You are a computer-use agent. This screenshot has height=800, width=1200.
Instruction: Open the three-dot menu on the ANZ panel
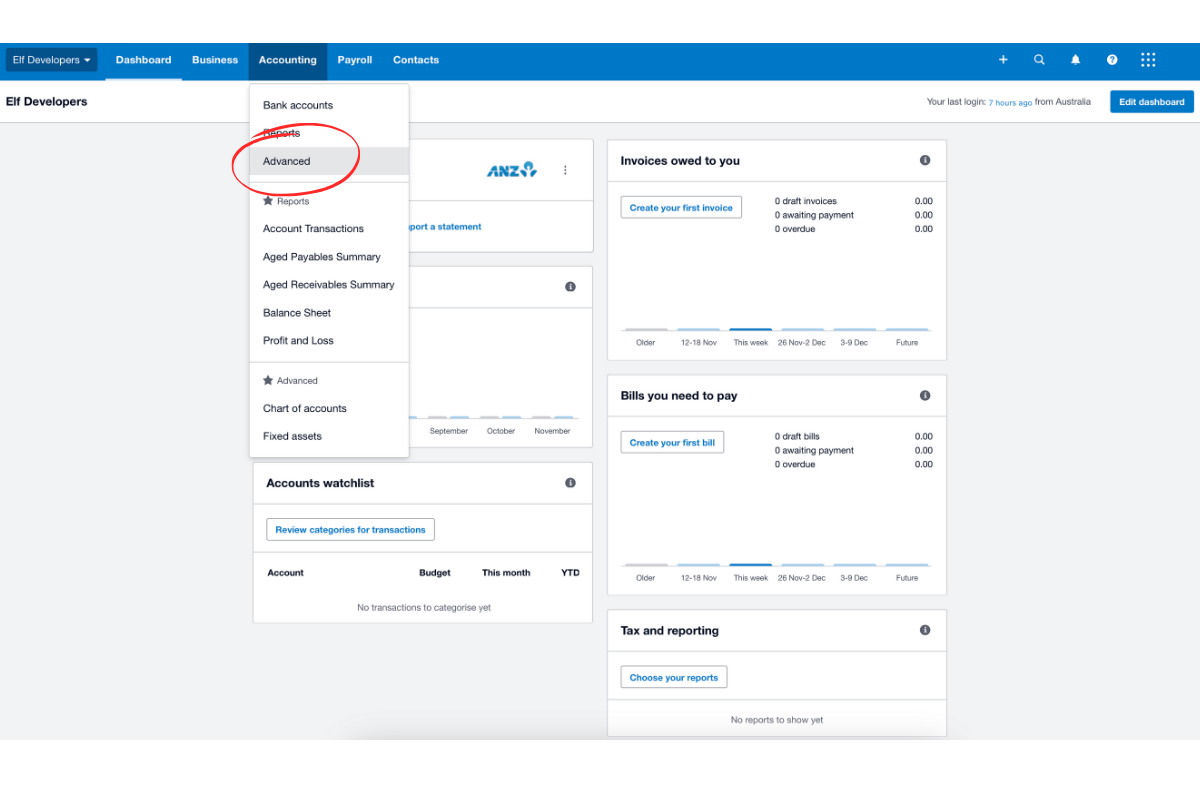coord(565,170)
